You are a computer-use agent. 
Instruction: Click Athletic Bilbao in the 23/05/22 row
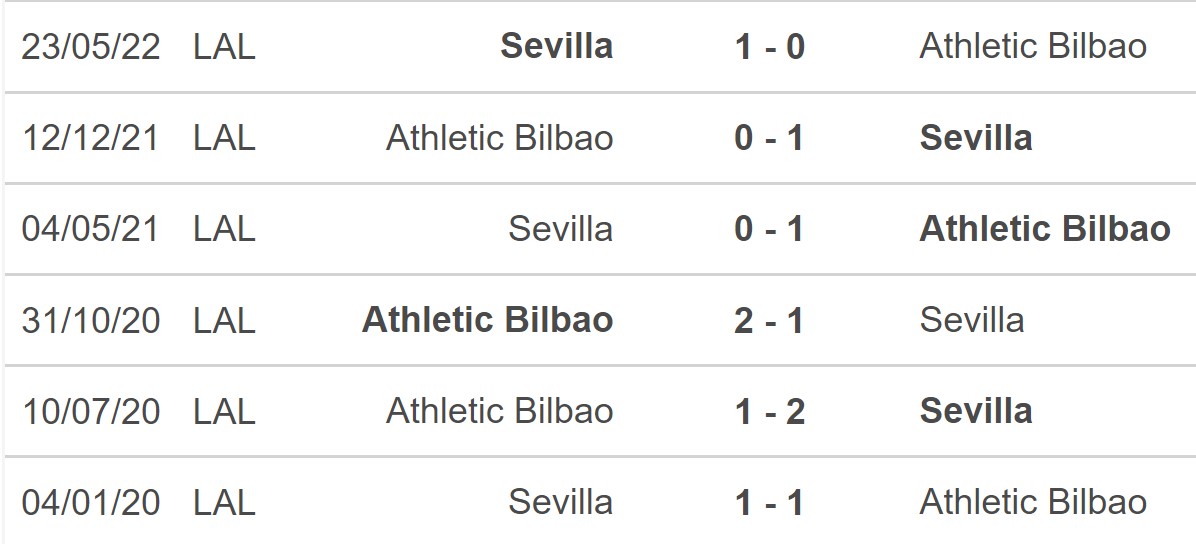tap(1033, 46)
